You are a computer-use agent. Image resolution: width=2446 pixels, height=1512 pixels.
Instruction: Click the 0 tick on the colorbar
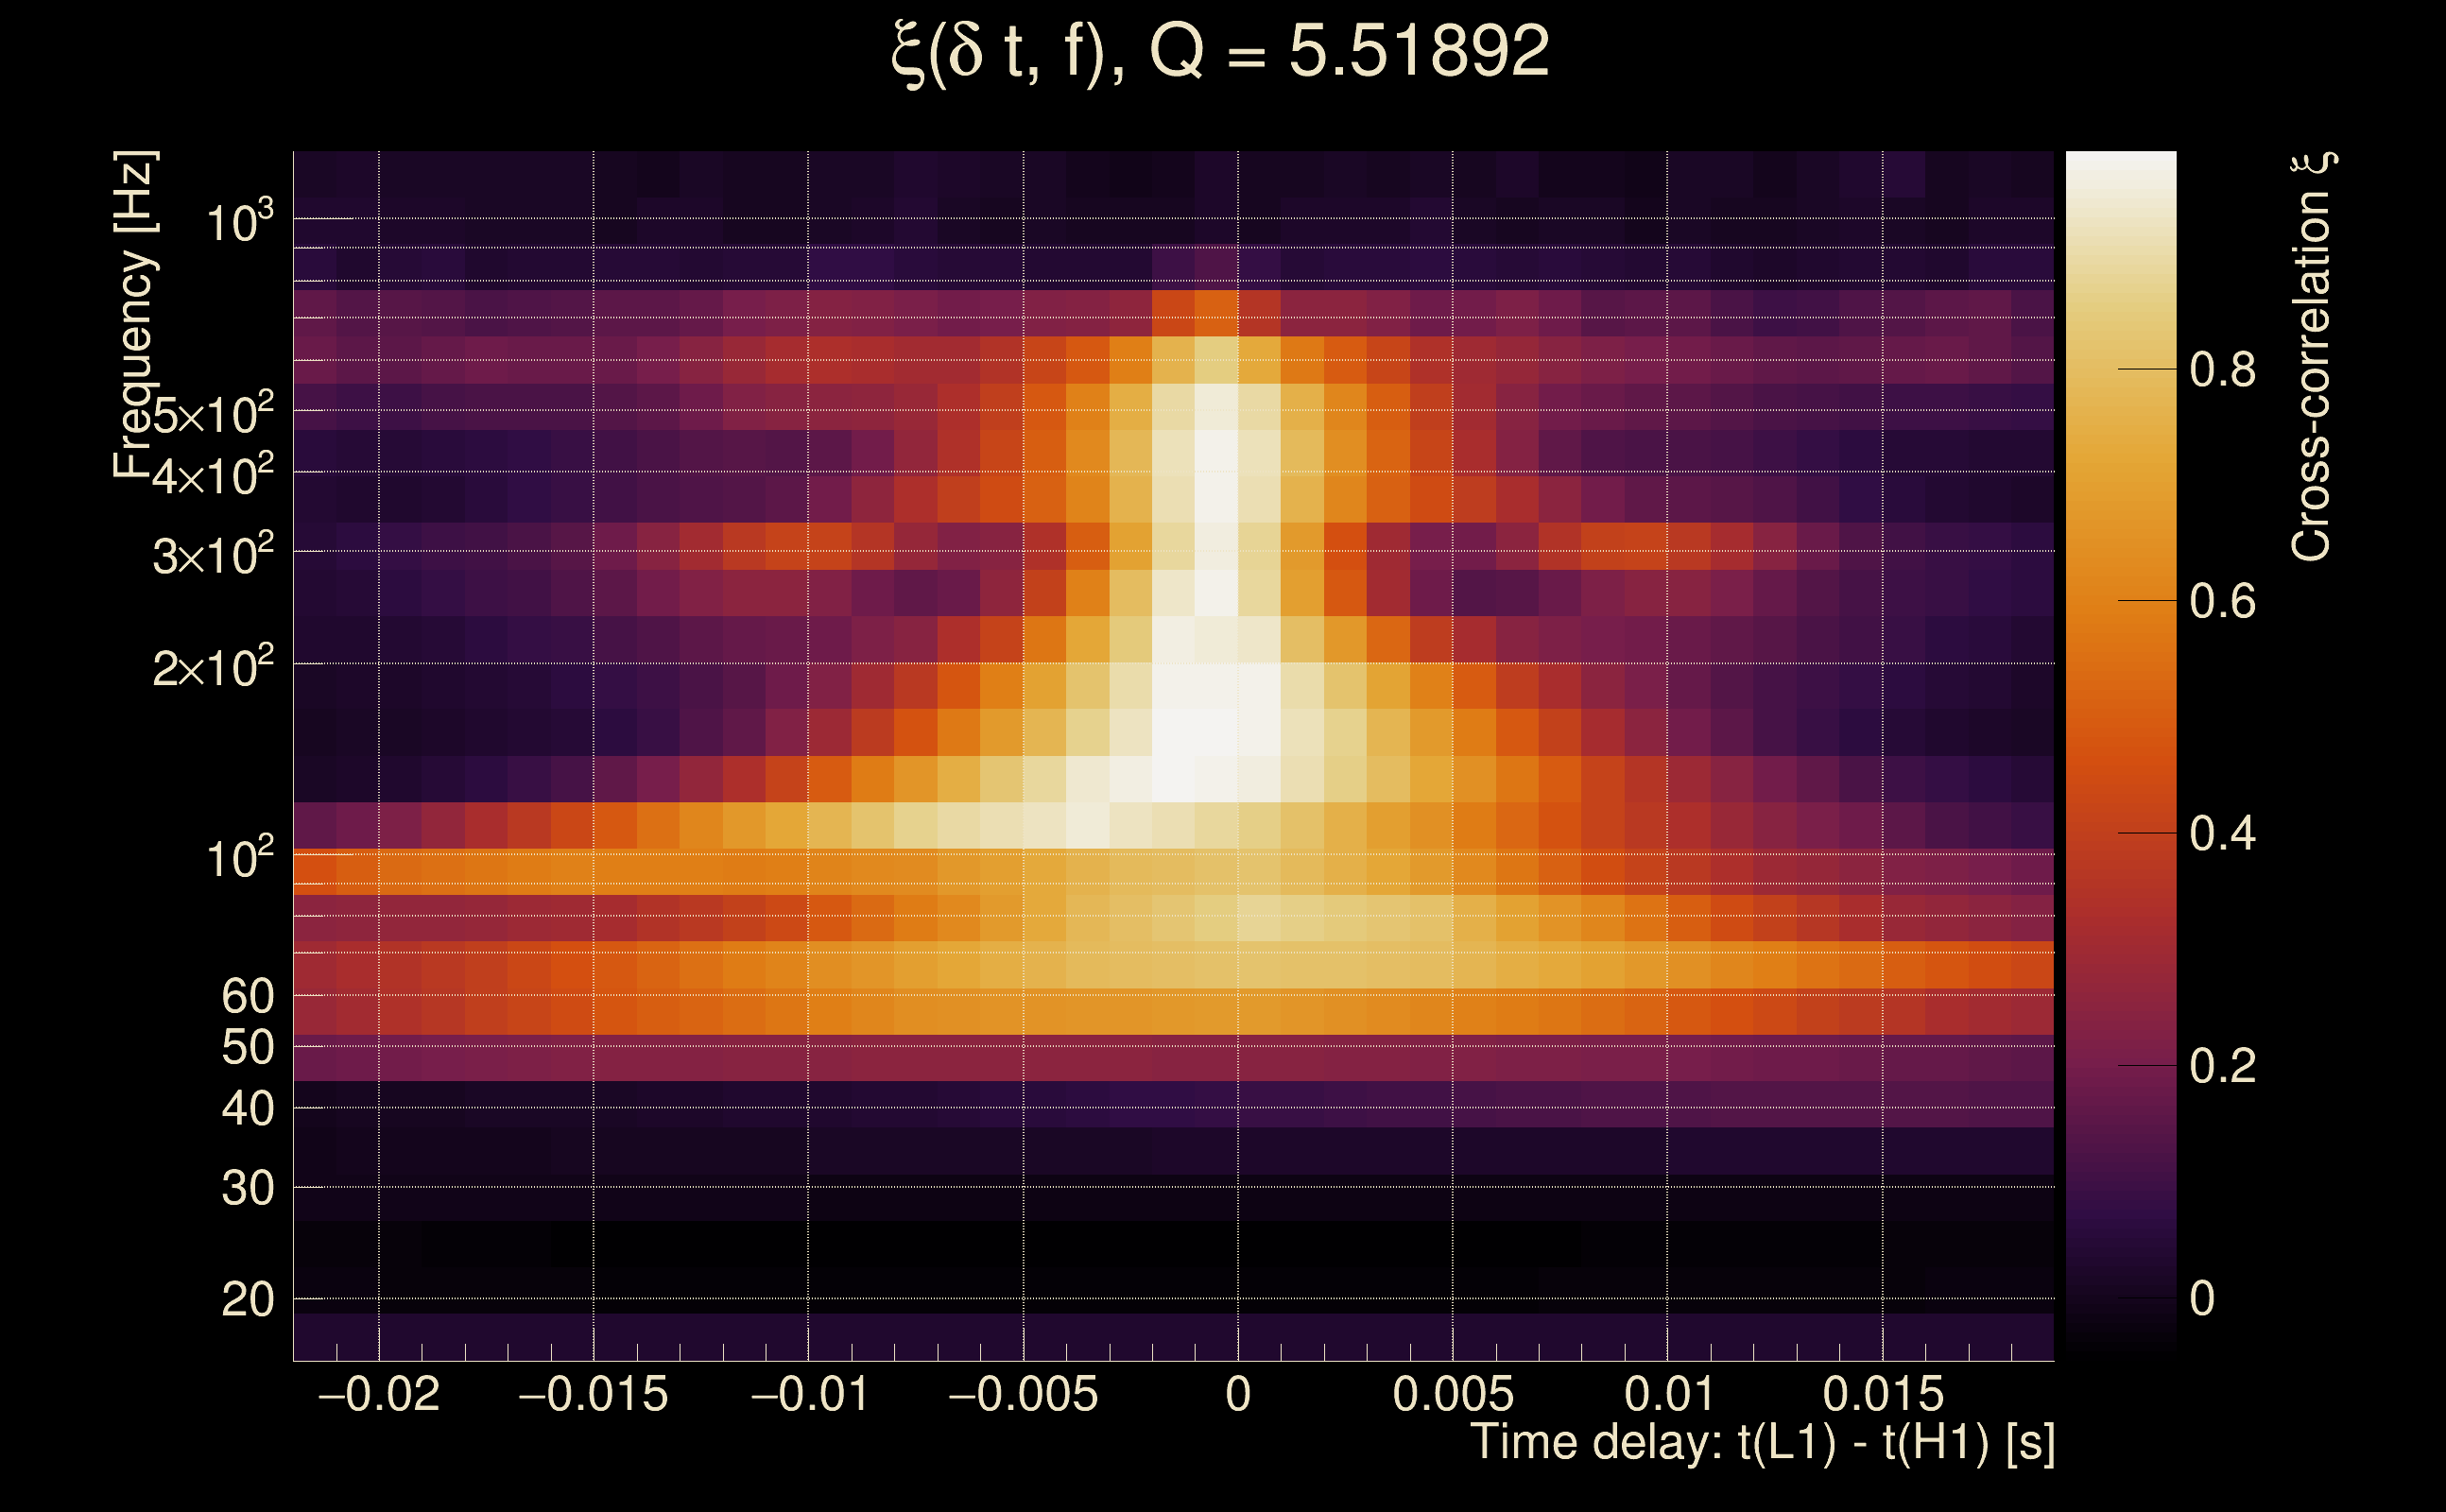coord(2202,1299)
